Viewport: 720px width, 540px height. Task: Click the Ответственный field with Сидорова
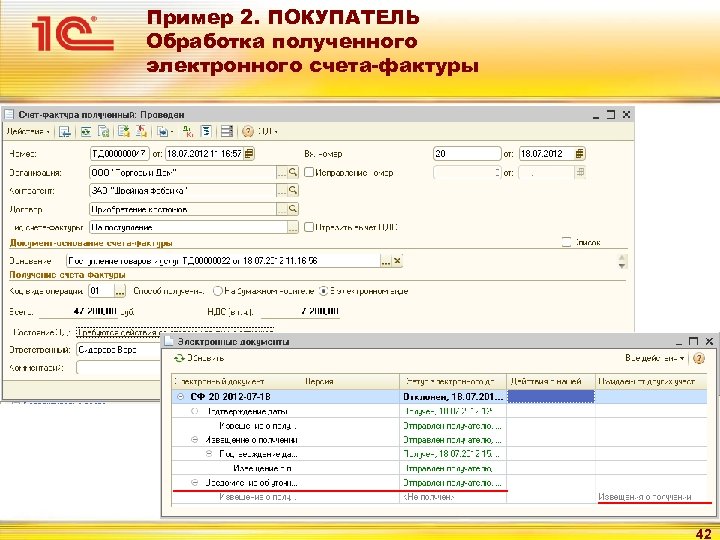[x=118, y=350]
